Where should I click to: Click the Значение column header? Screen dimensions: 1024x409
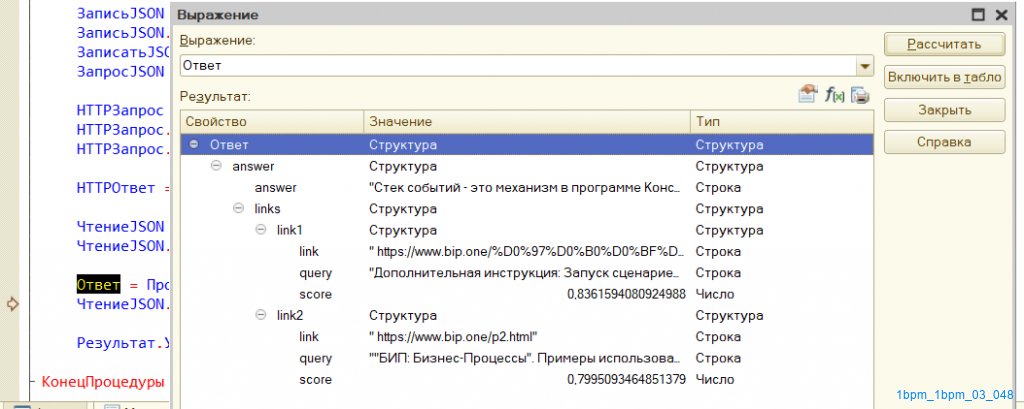pyautogui.click(x=525, y=121)
